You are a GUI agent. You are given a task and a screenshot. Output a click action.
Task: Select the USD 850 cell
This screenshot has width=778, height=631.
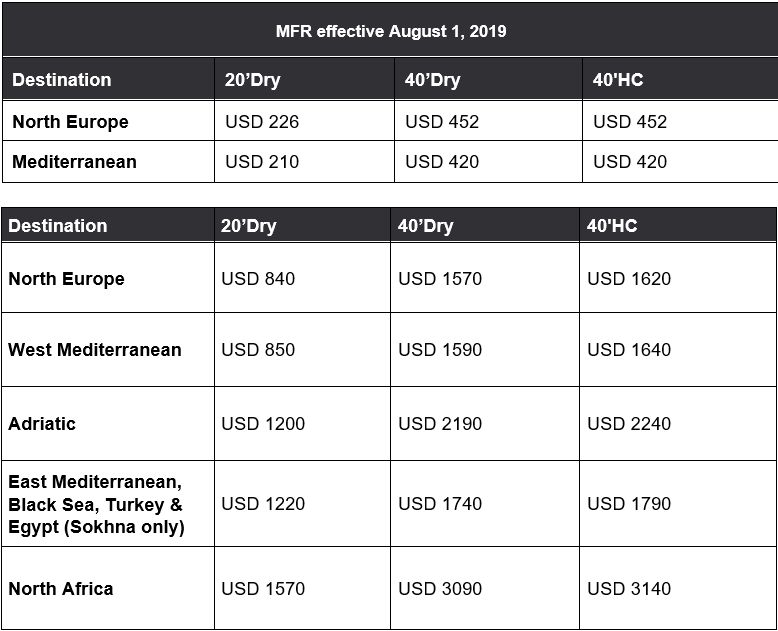click(x=258, y=350)
